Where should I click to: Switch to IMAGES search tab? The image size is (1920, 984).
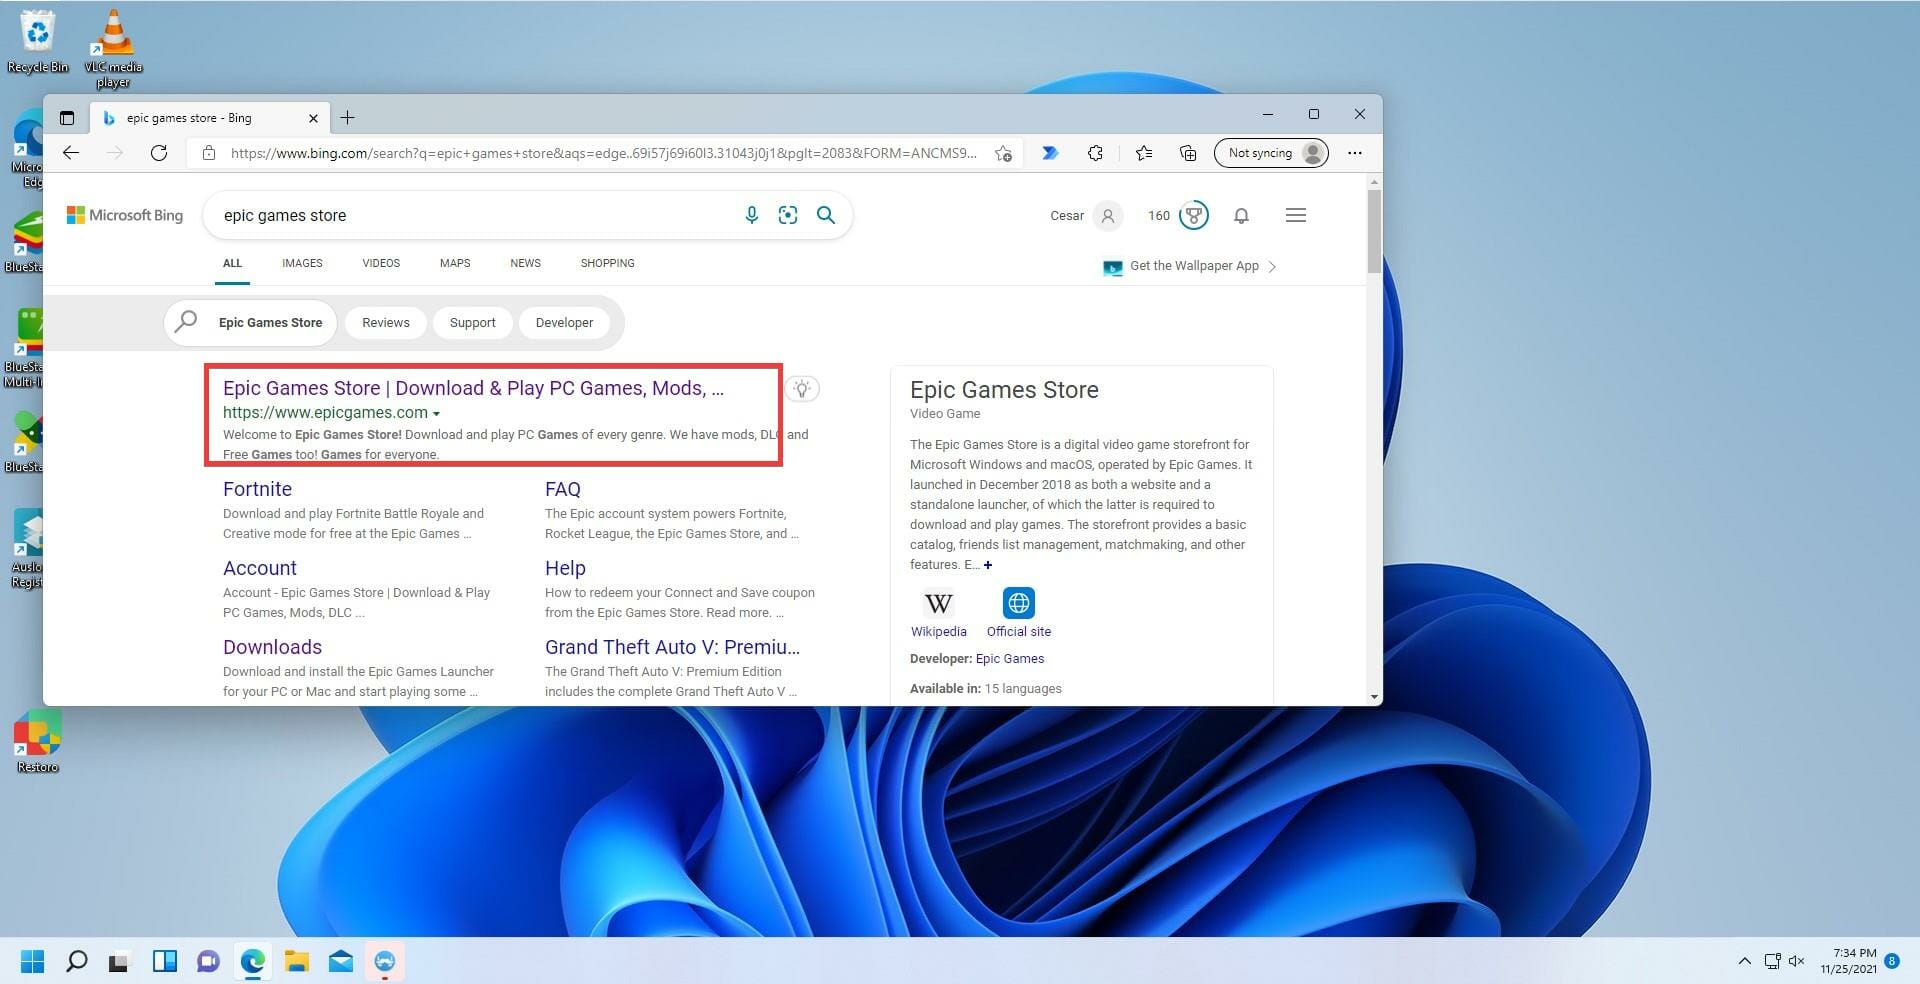pyautogui.click(x=302, y=263)
